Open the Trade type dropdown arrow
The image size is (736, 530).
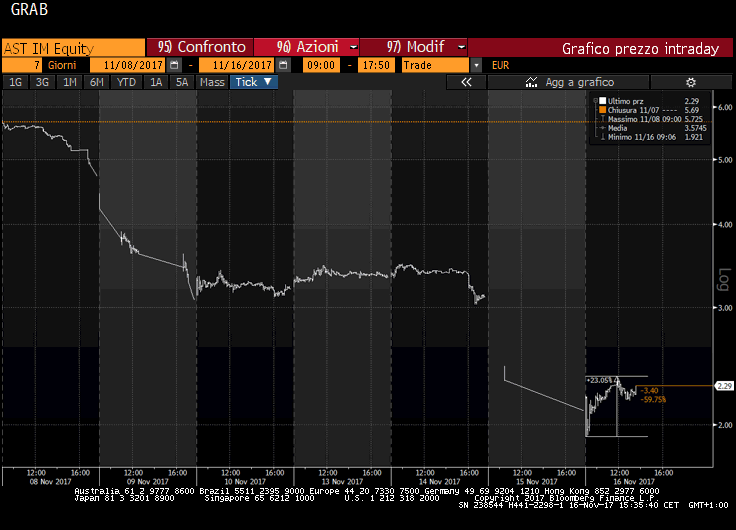tap(476, 65)
